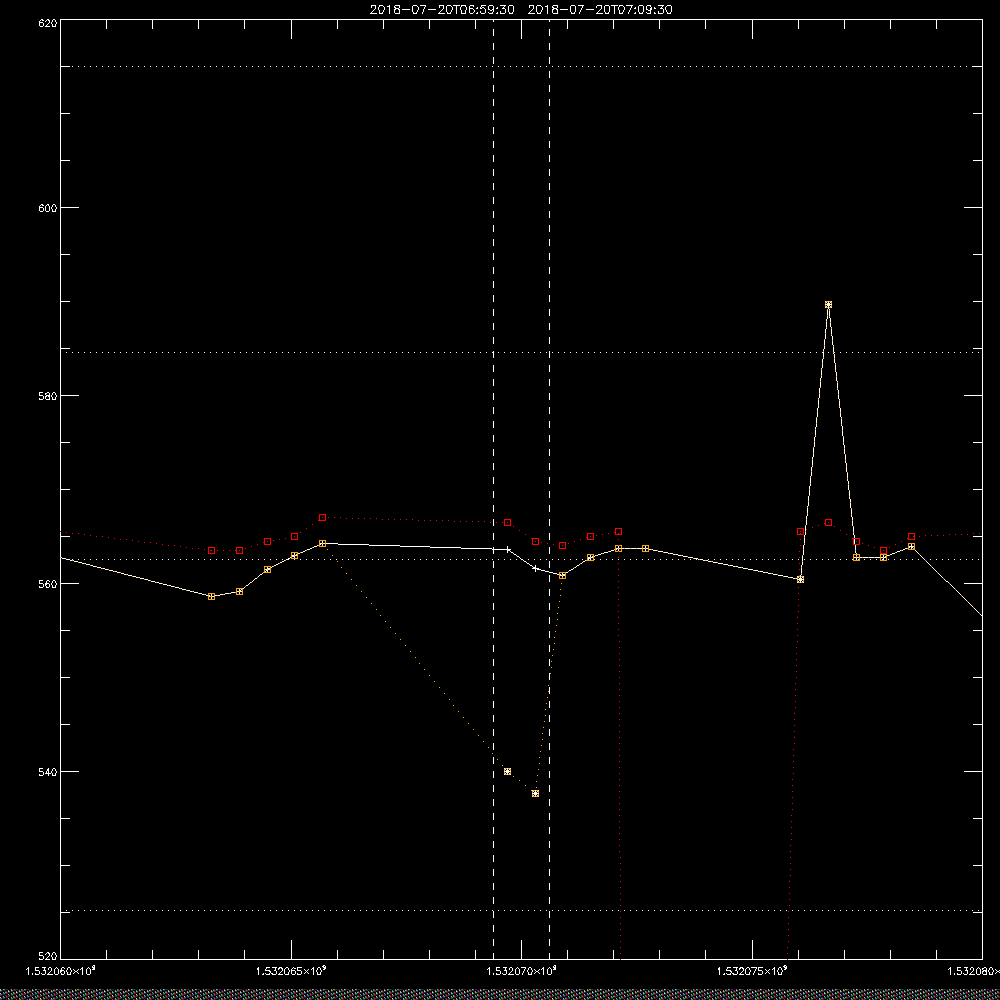The width and height of the screenshot is (1000, 1000).
Task: Click the 2018-07-20T07:09:30 title timestamp
Action: click(600, 10)
